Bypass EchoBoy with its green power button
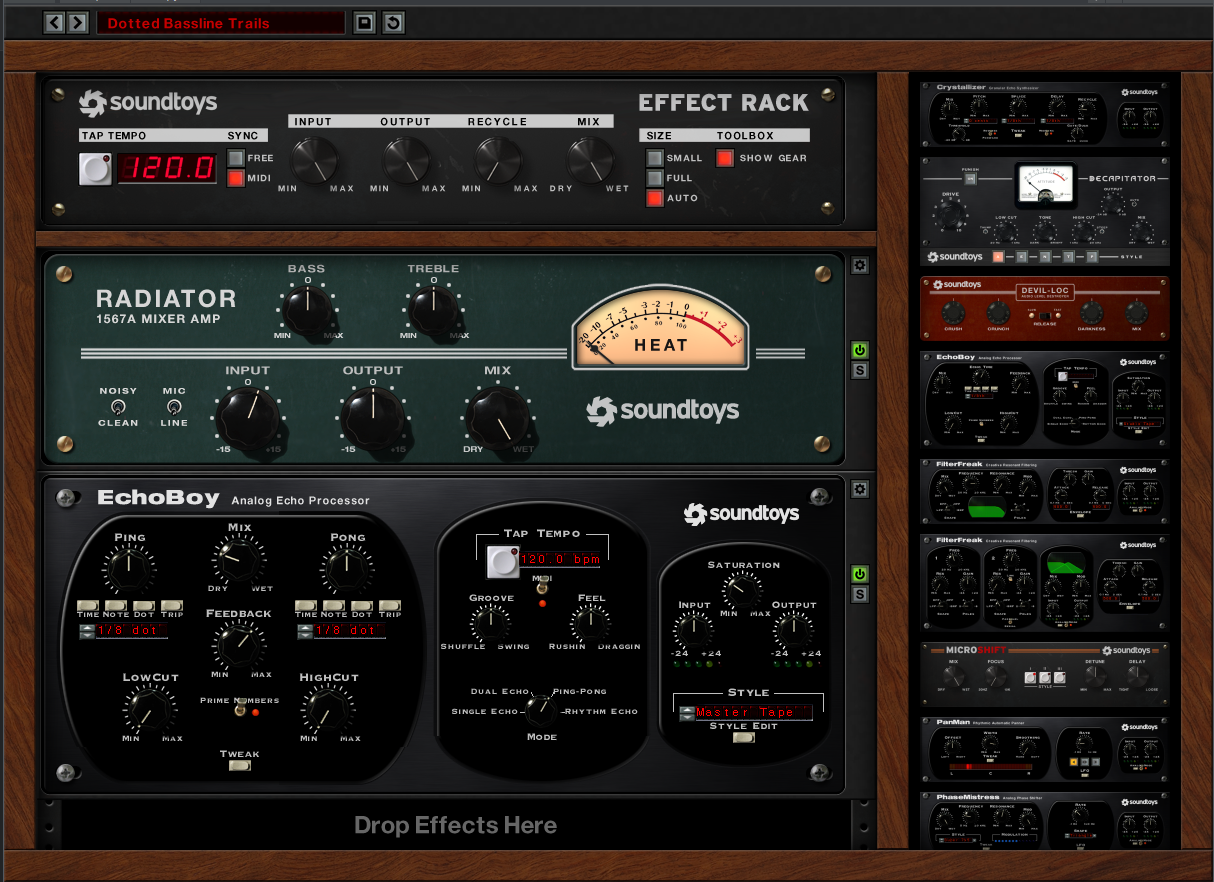 coord(860,574)
